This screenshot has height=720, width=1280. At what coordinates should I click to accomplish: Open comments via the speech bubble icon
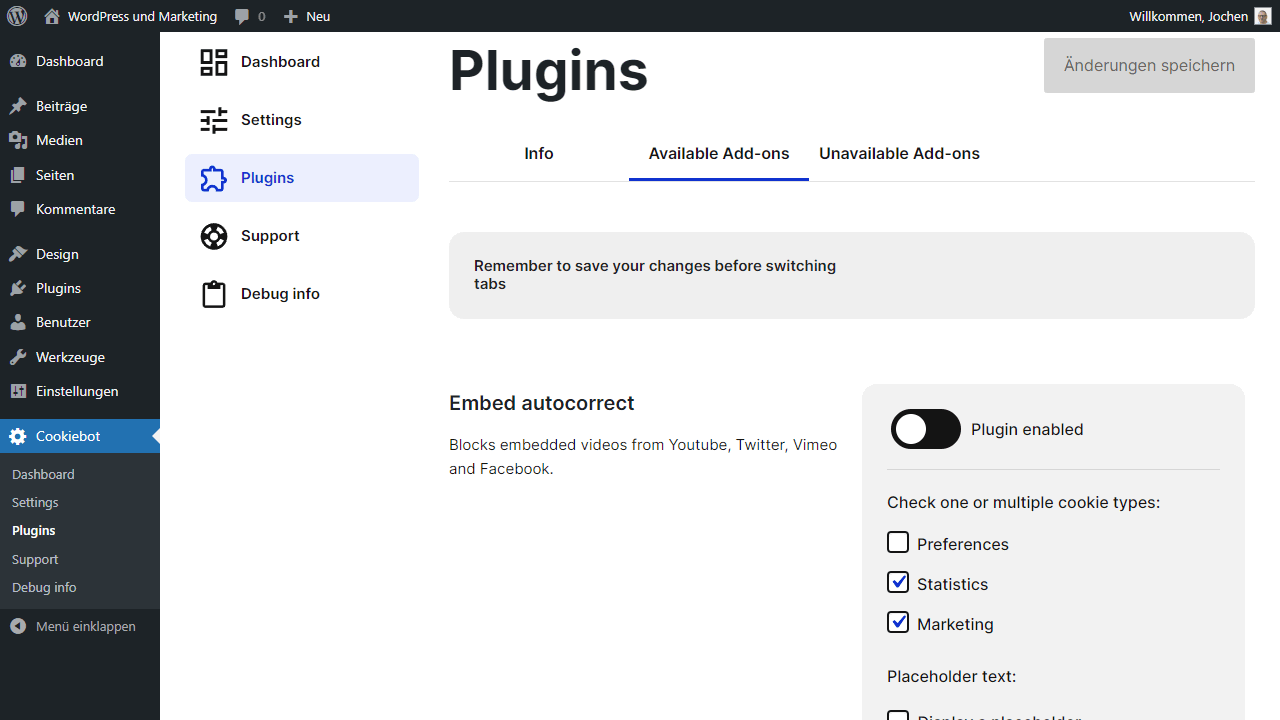click(x=241, y=16)
